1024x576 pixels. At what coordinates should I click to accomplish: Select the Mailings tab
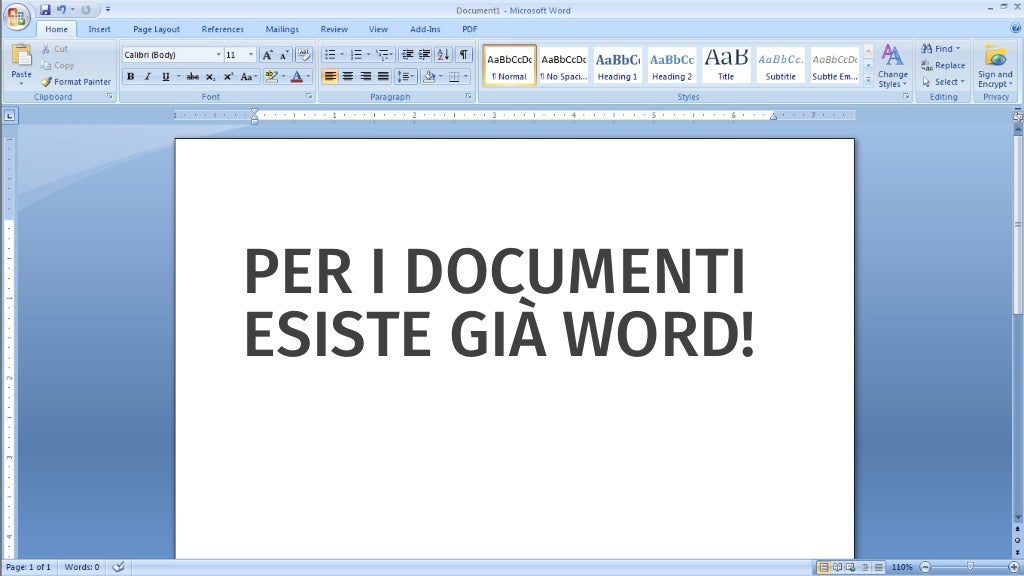282,29
